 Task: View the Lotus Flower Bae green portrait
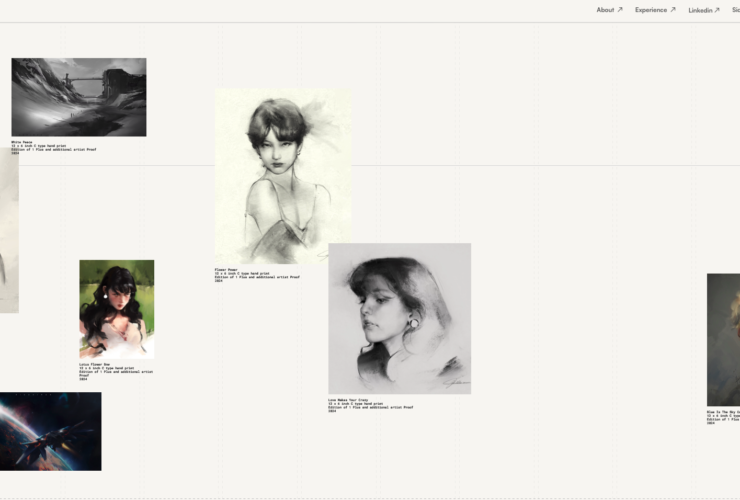117,309
